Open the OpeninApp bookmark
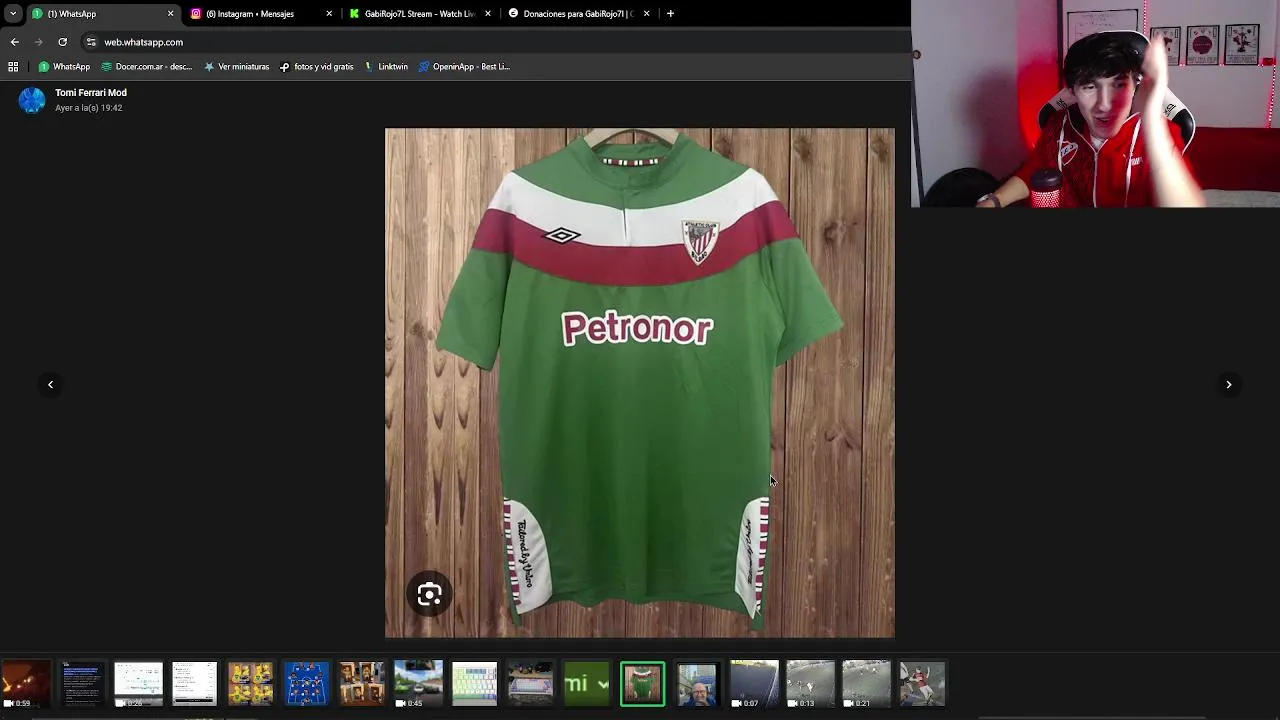1280x720 pixels. point(465,67)
